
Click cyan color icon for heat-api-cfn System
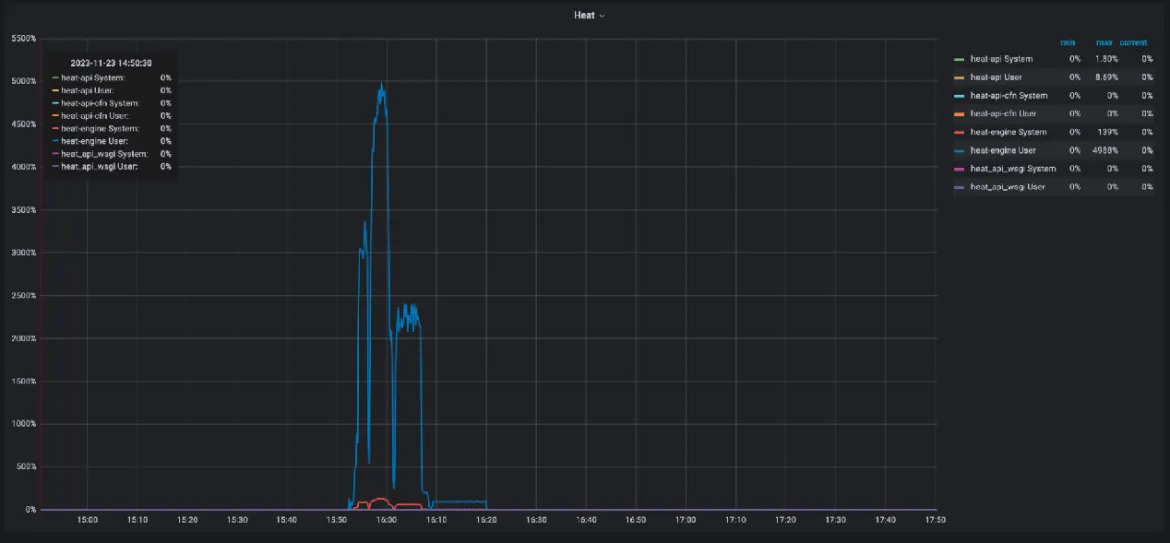(960, 96)
